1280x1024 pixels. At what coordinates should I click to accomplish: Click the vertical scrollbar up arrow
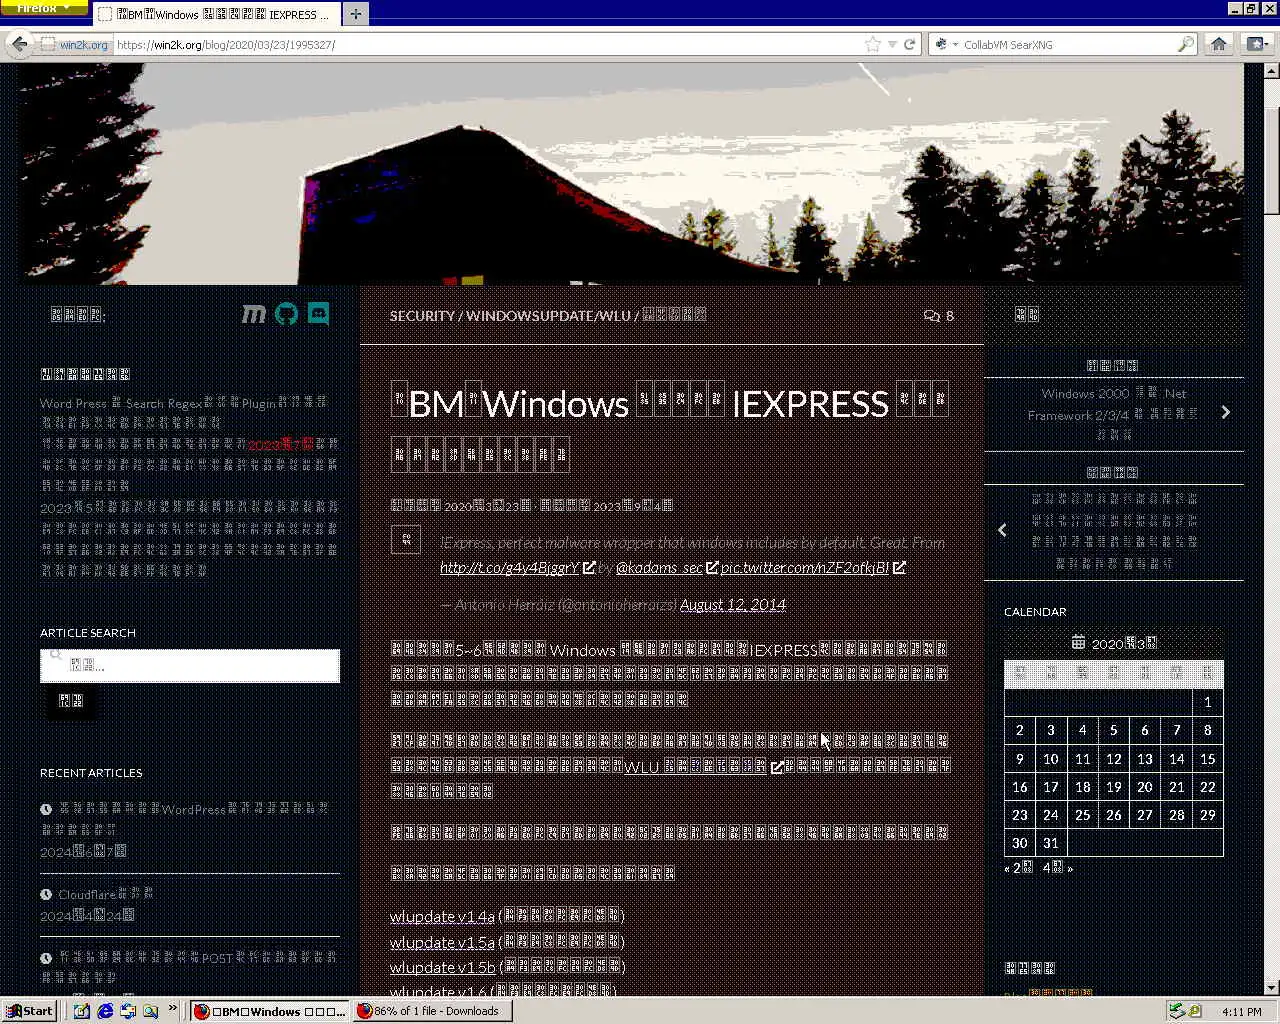[1271, 71]
